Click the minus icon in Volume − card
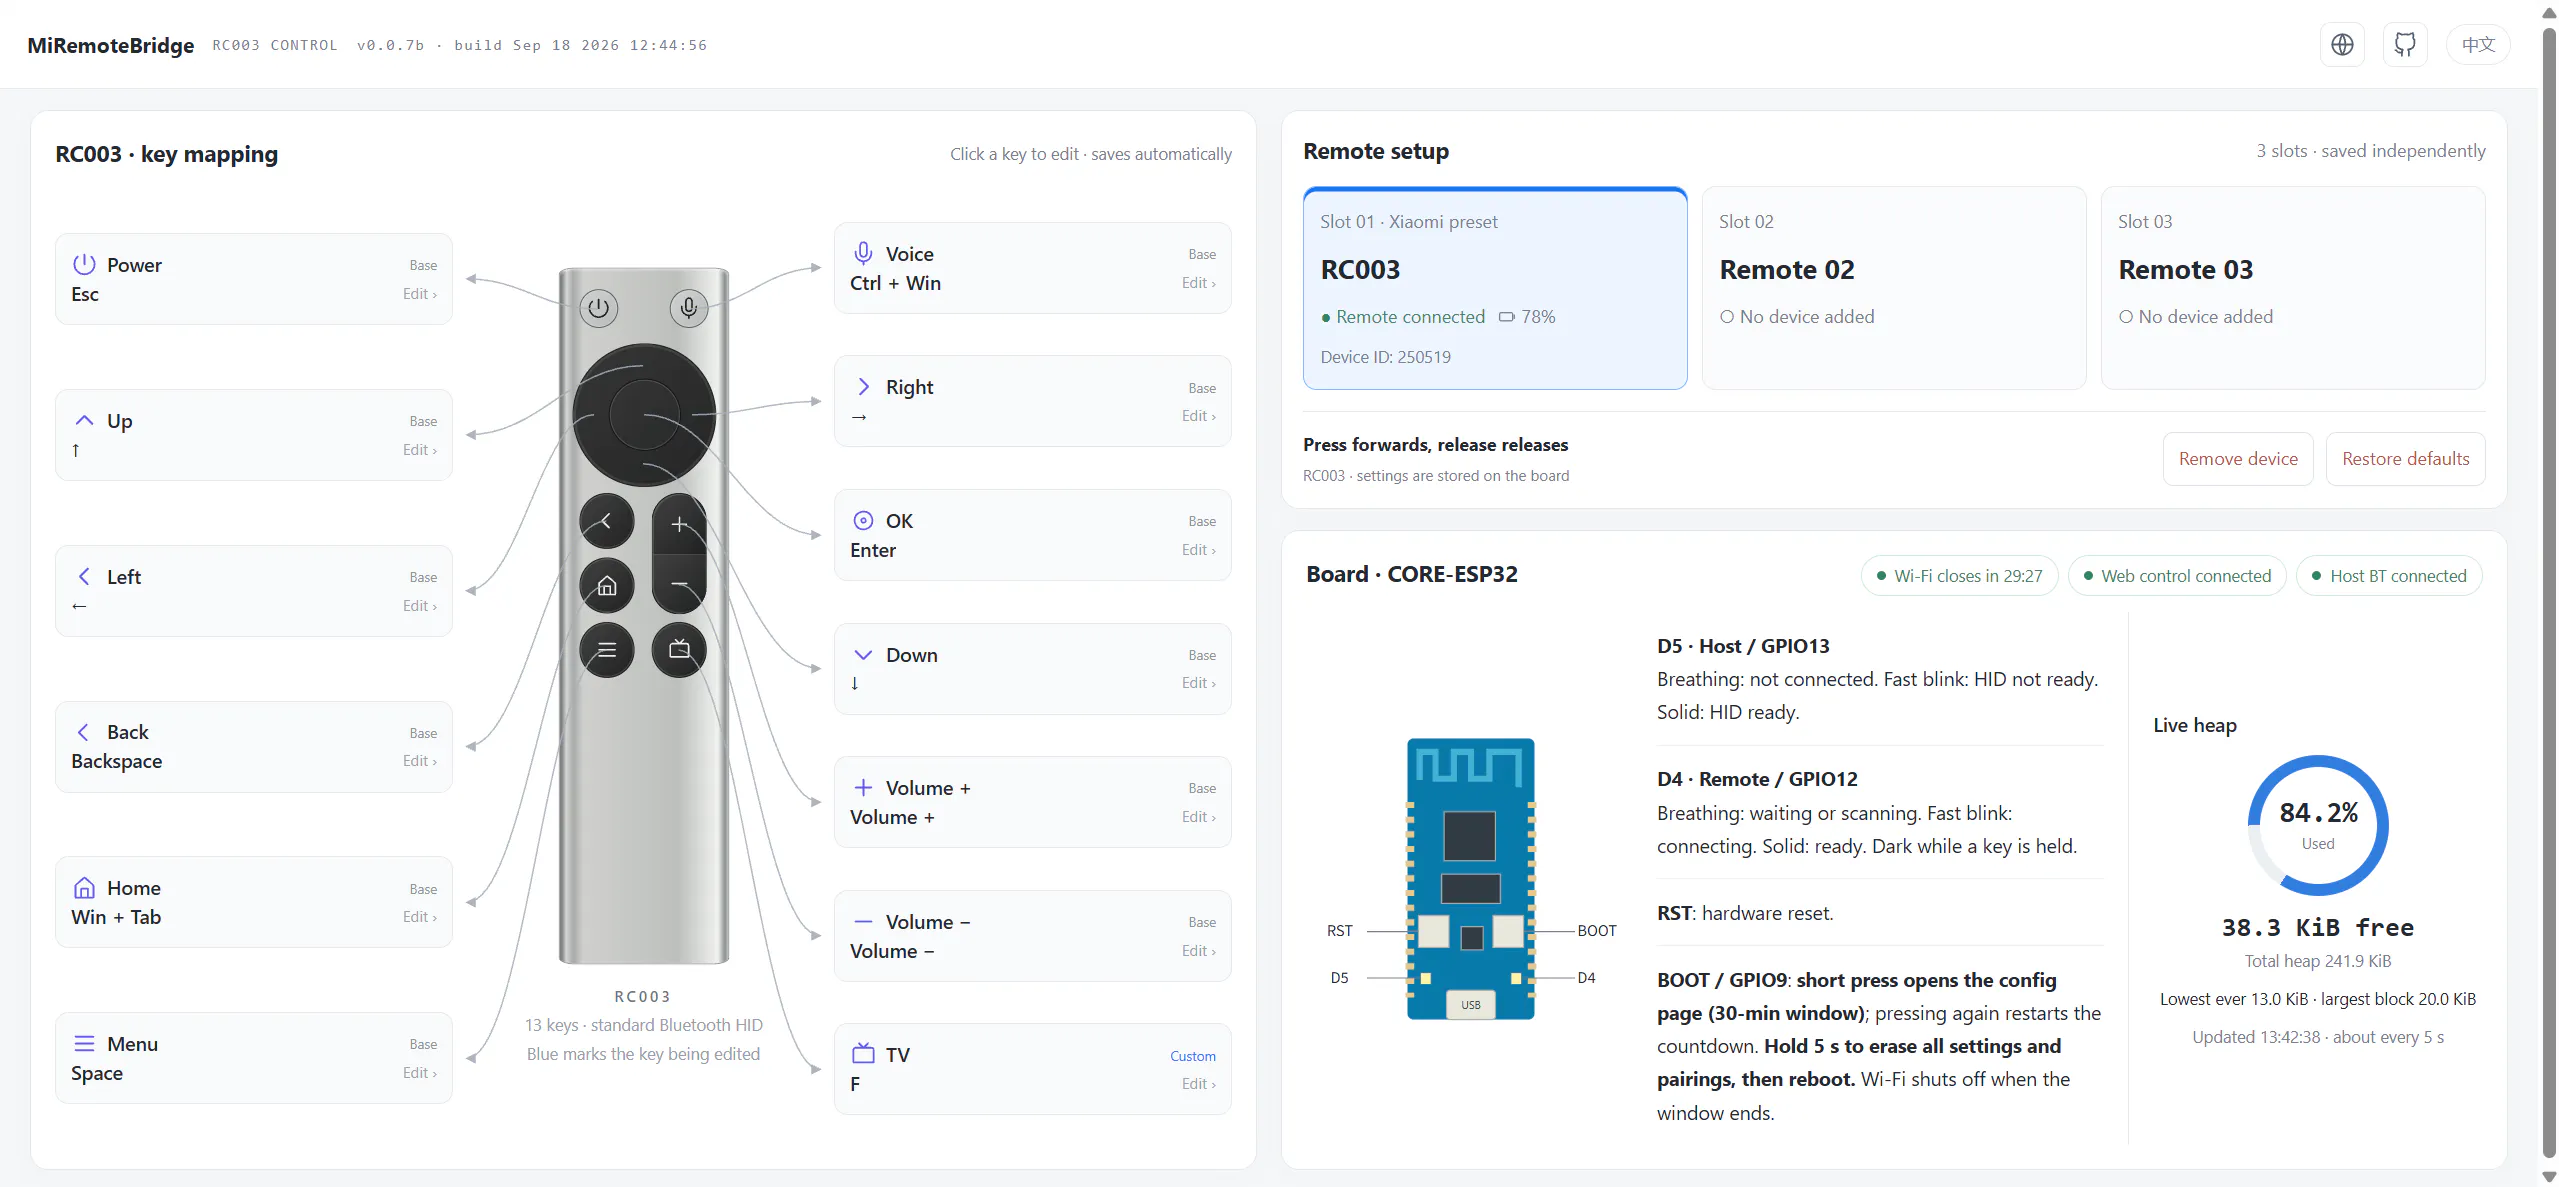This screenshot has width=2559, height=1187. (863, 922)
